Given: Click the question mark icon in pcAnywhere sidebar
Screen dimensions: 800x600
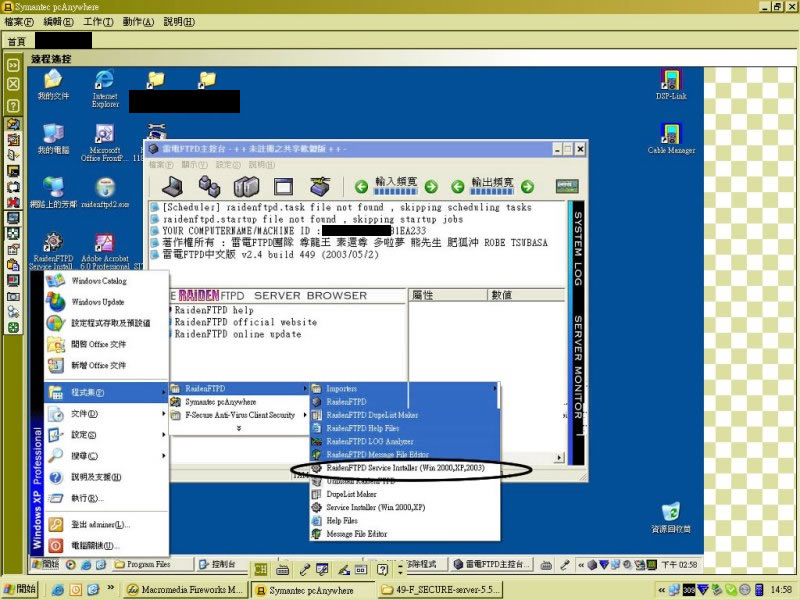Looking at the screenshot, I should point(13,106).
